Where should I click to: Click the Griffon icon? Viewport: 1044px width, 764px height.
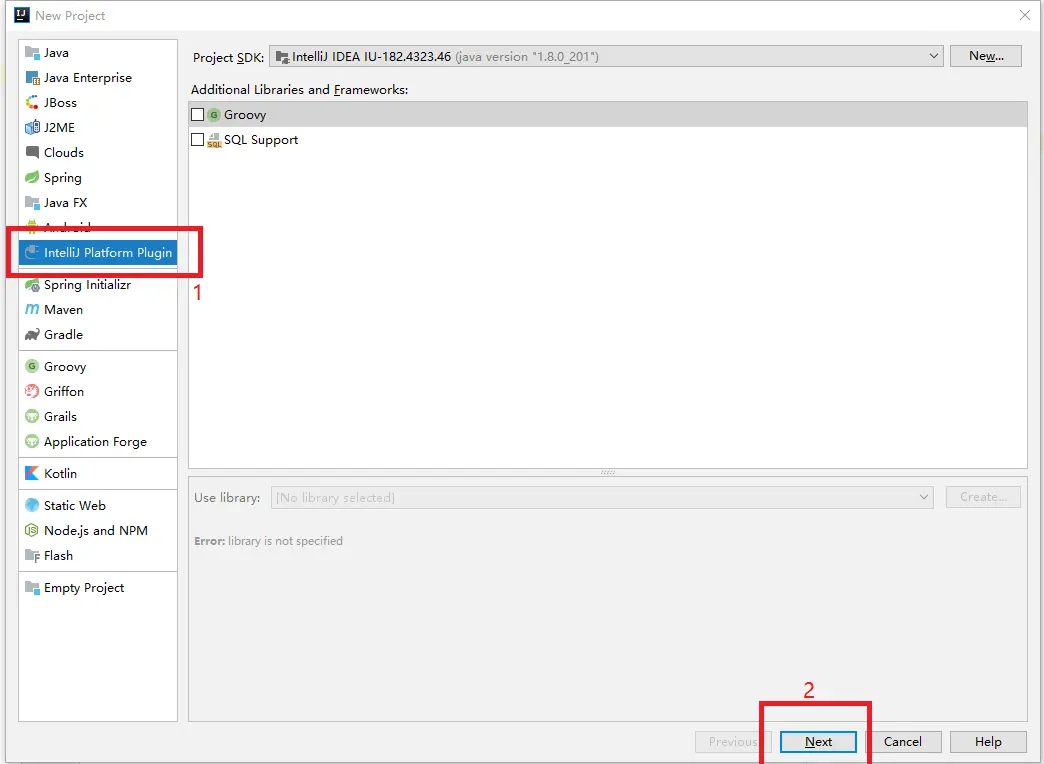click(32, 391)
